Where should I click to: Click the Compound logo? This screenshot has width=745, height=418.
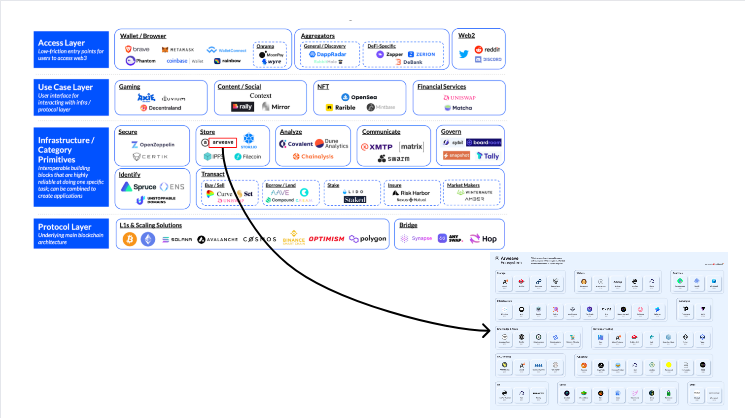[x=280, y=200]
